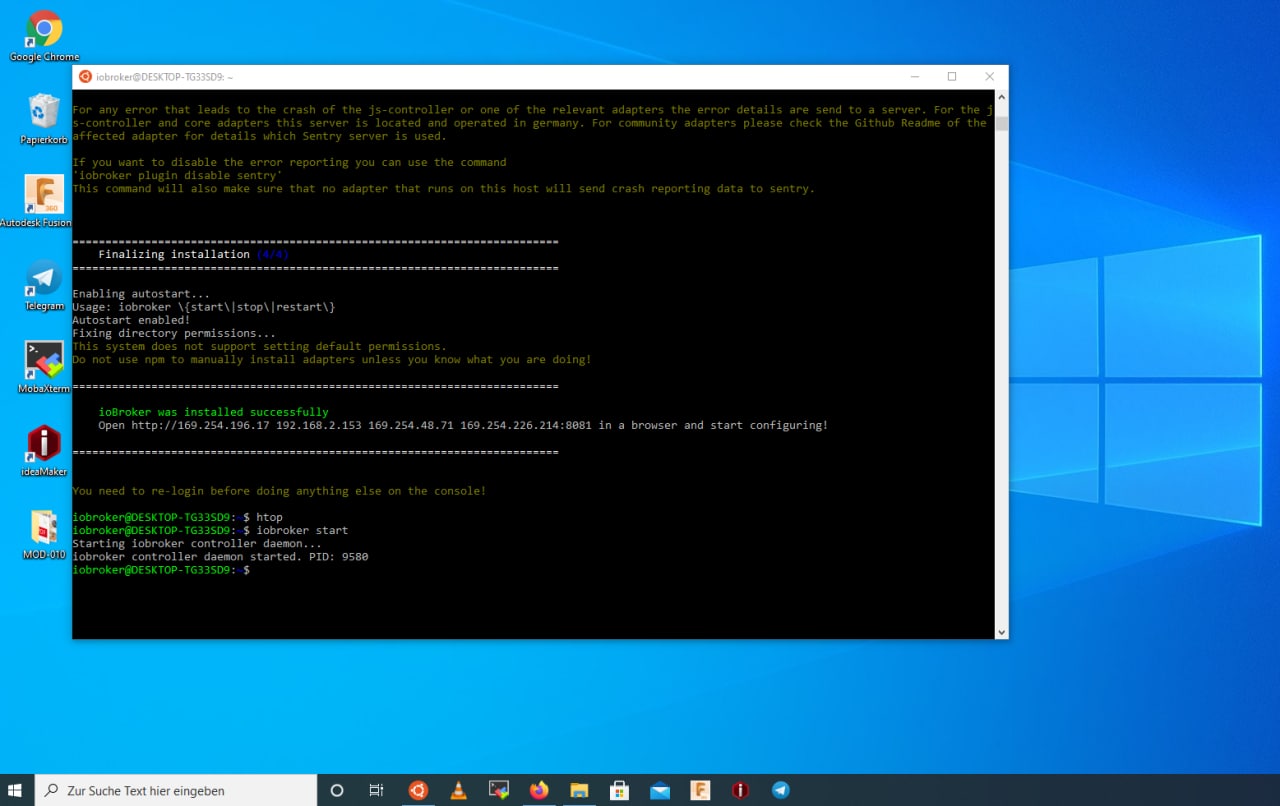Open Telegram from the taskbar
Image resolution: width=1280 pixels, height=806 pixels.
[781, 790]
